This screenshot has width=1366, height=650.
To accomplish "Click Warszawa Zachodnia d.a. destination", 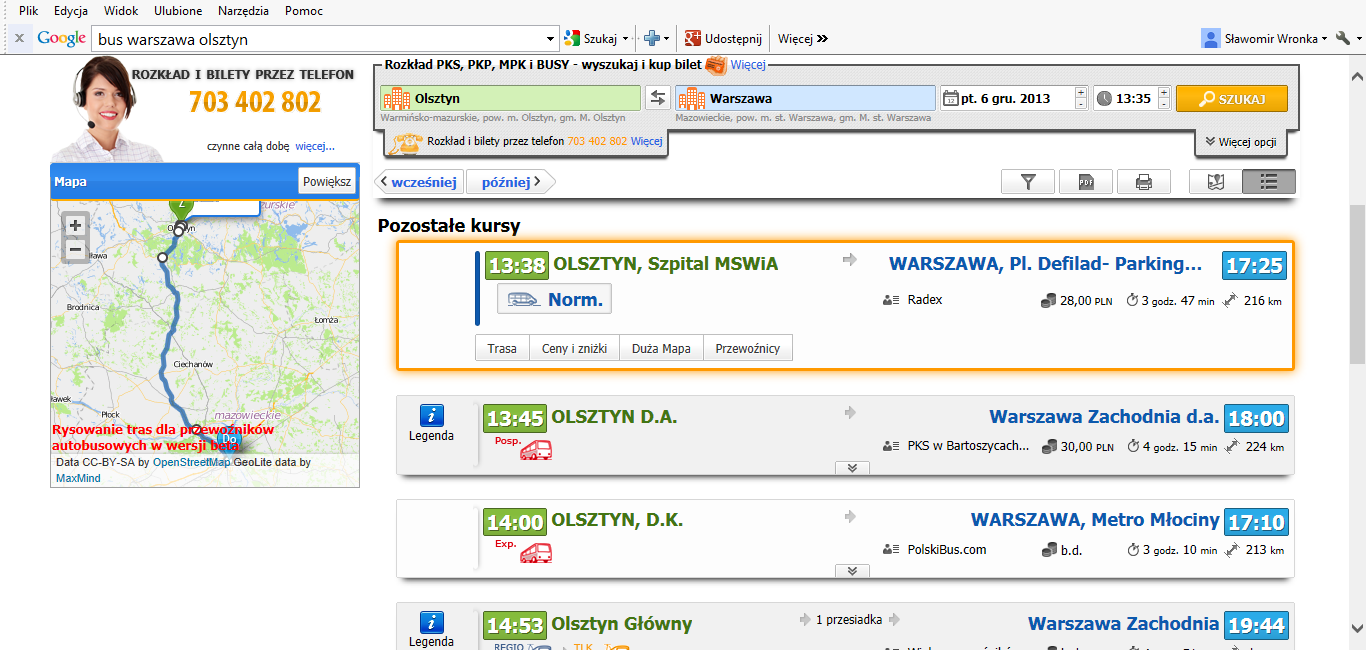I will coord(1104,417).
